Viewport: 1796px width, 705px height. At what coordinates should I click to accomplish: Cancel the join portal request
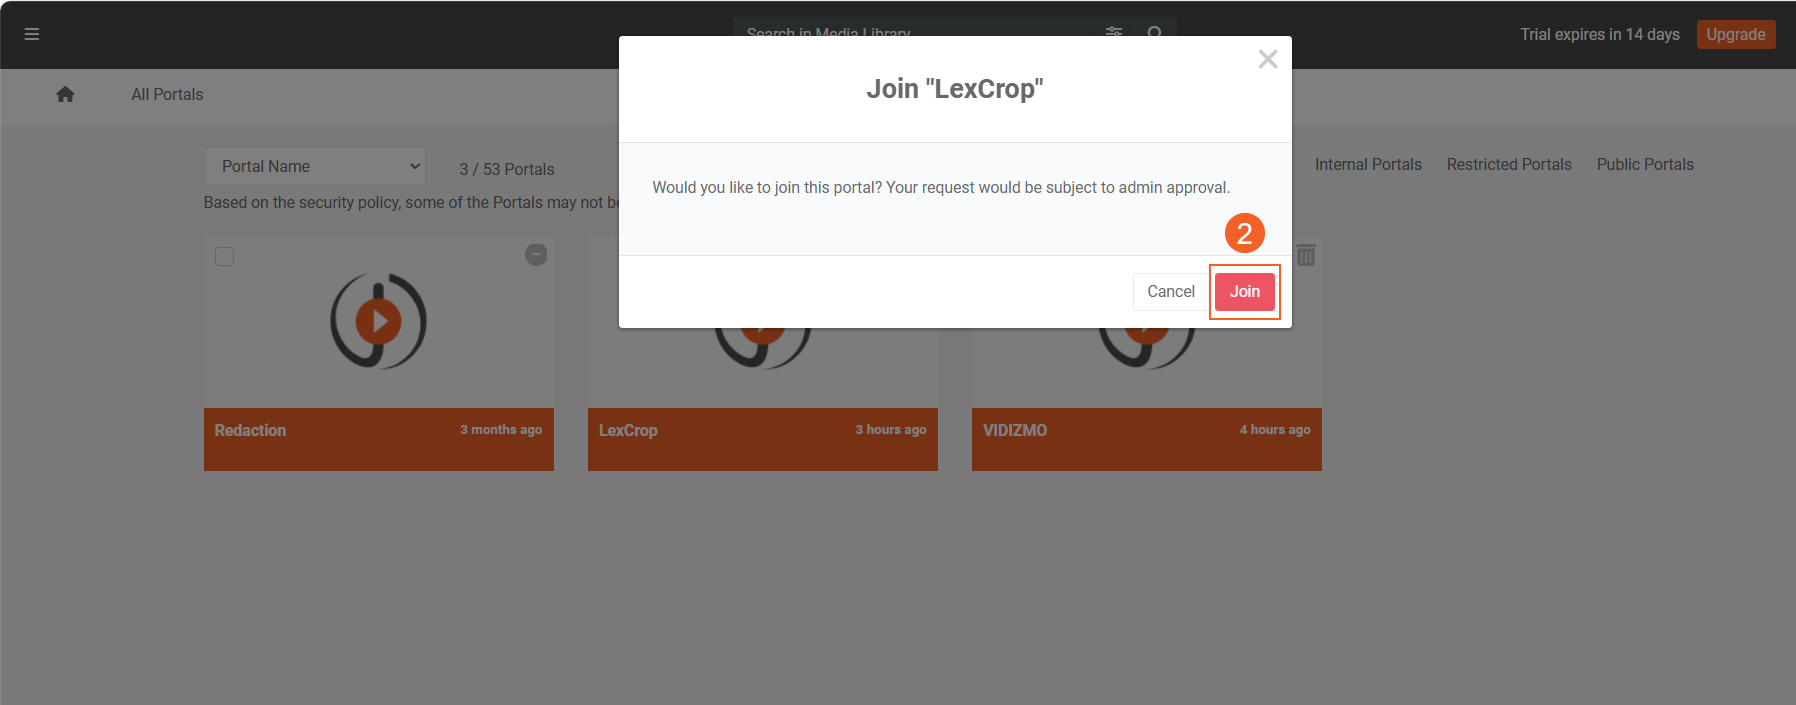pyautogui.click(x=1171, y=291)
